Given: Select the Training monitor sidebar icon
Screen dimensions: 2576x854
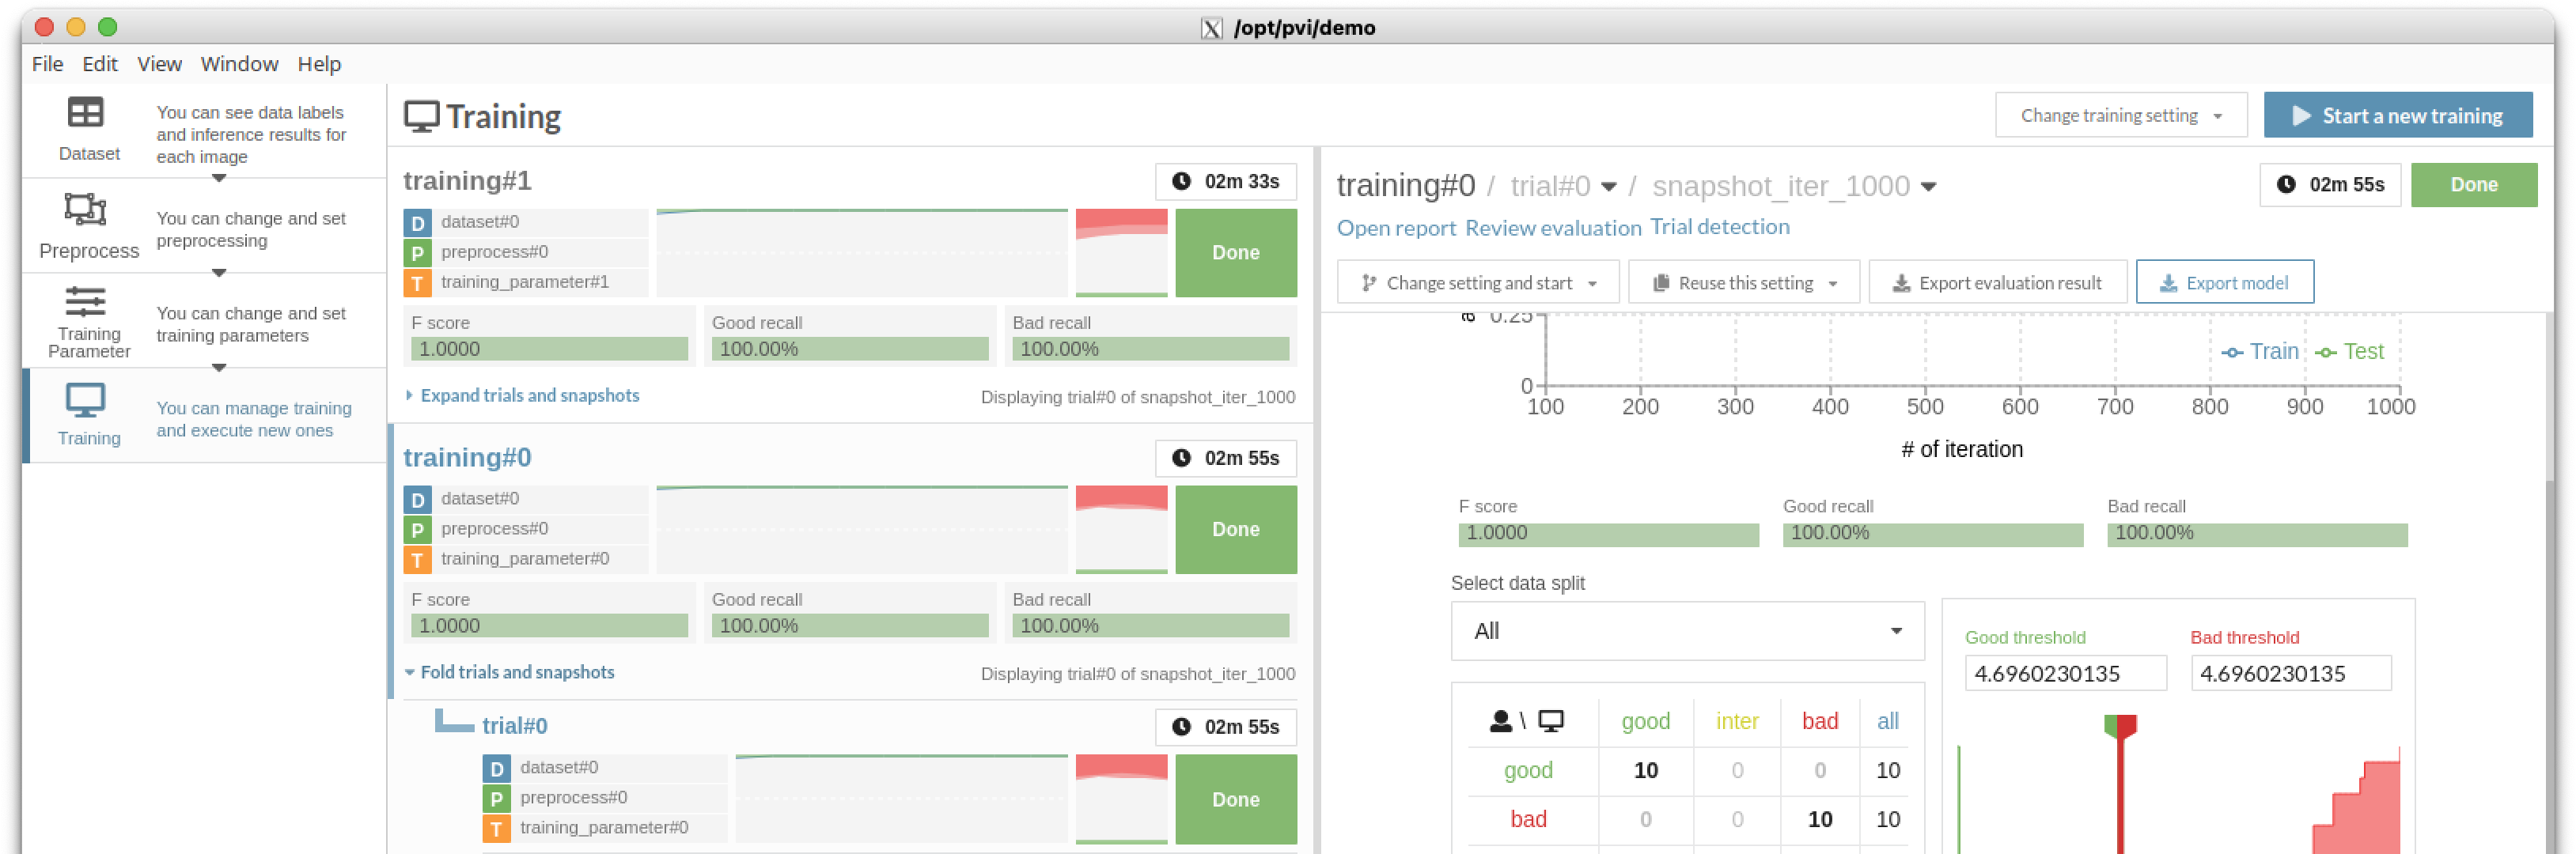Looking at the screenshot, I should pyautogui.click(x=85, y=400).
